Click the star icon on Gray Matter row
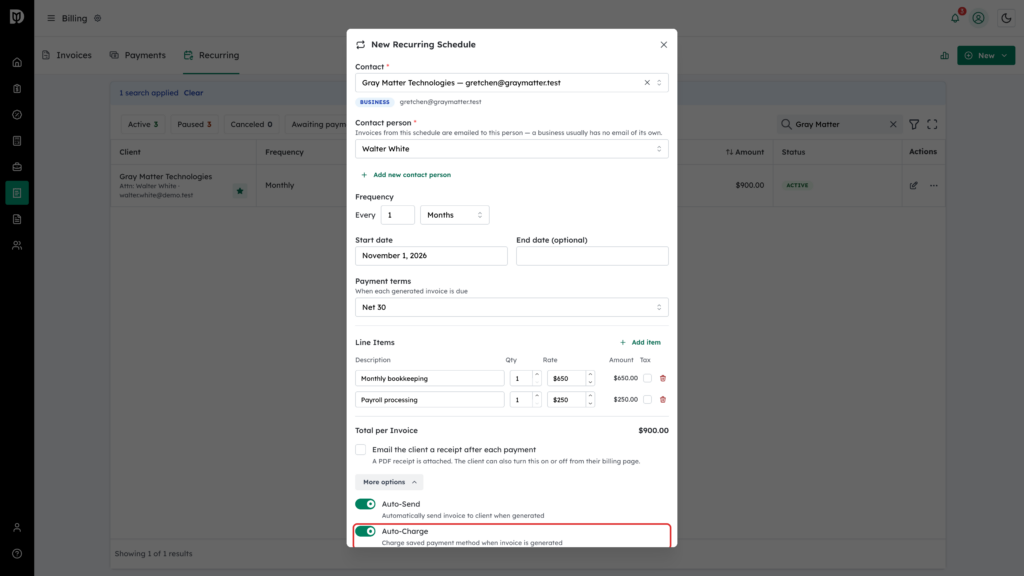 tap(240, 191)
